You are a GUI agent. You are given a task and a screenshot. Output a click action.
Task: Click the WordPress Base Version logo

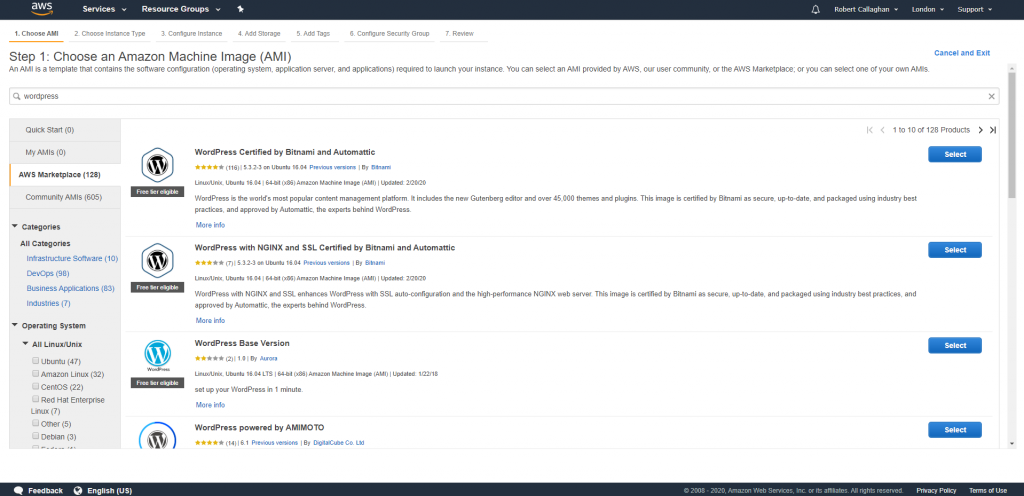click(157, 356)
